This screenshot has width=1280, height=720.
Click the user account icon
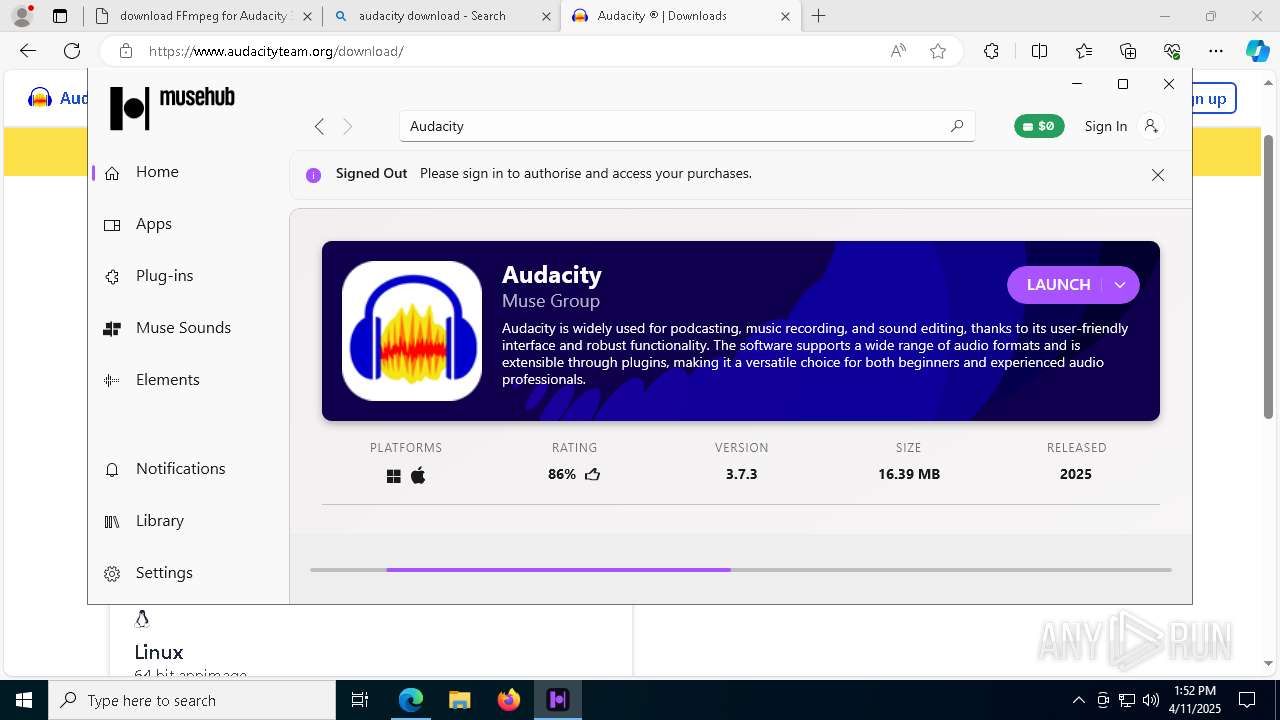[1151, 126]
